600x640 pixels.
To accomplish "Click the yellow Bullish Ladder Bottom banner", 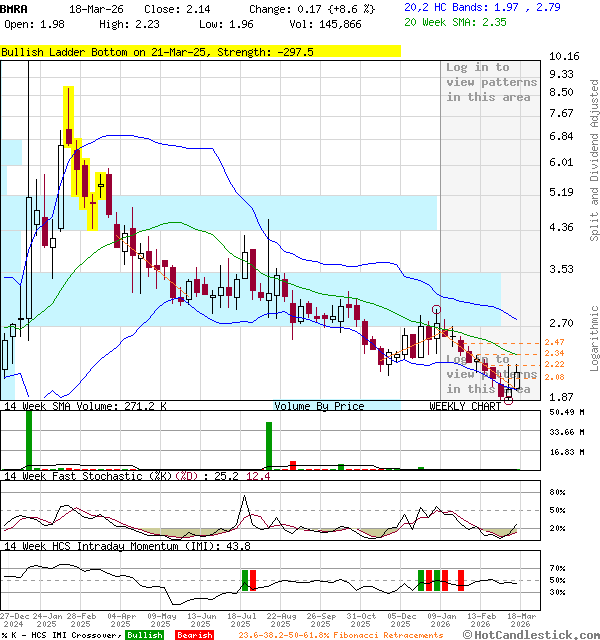I will coord(200,51).
